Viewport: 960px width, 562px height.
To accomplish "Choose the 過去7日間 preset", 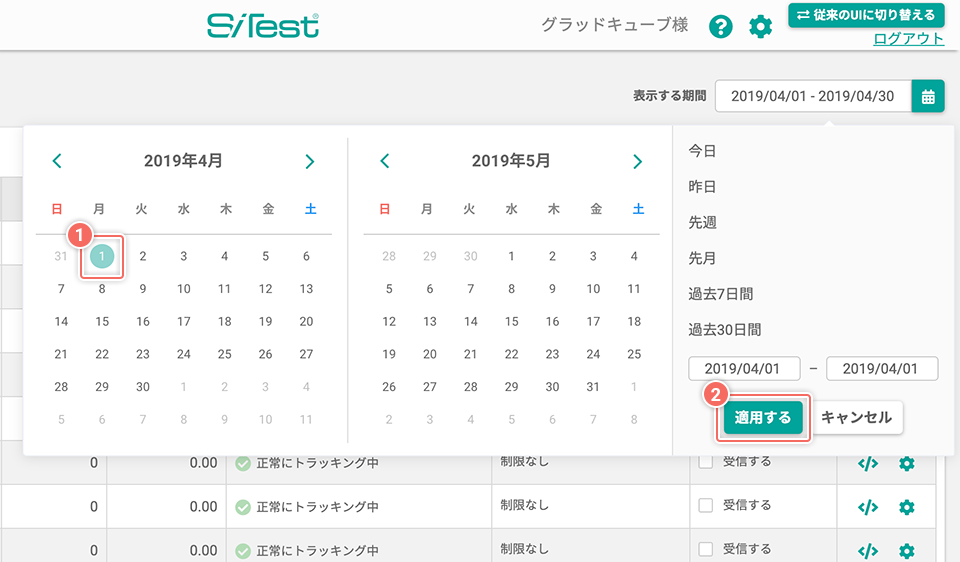I will 721,294.
